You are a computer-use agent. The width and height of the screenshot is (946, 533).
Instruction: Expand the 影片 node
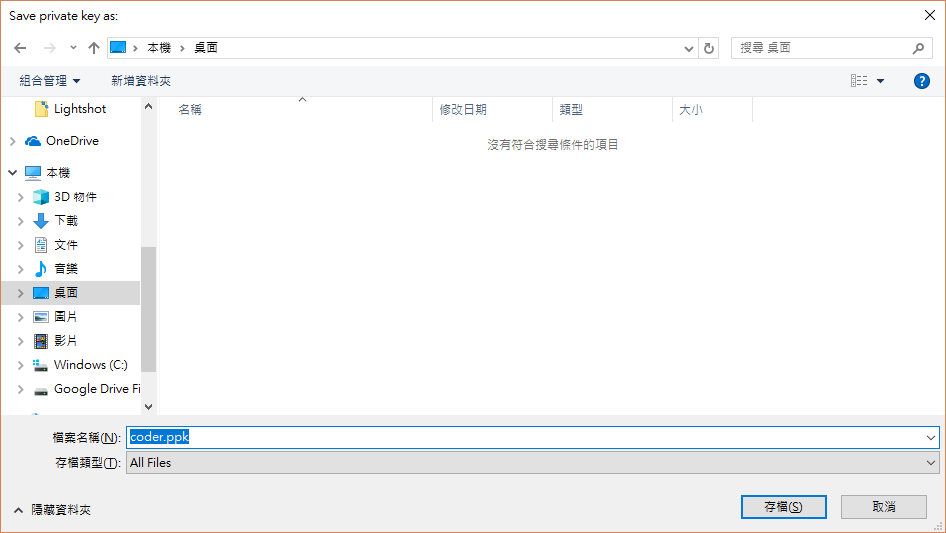click(21, 342)
